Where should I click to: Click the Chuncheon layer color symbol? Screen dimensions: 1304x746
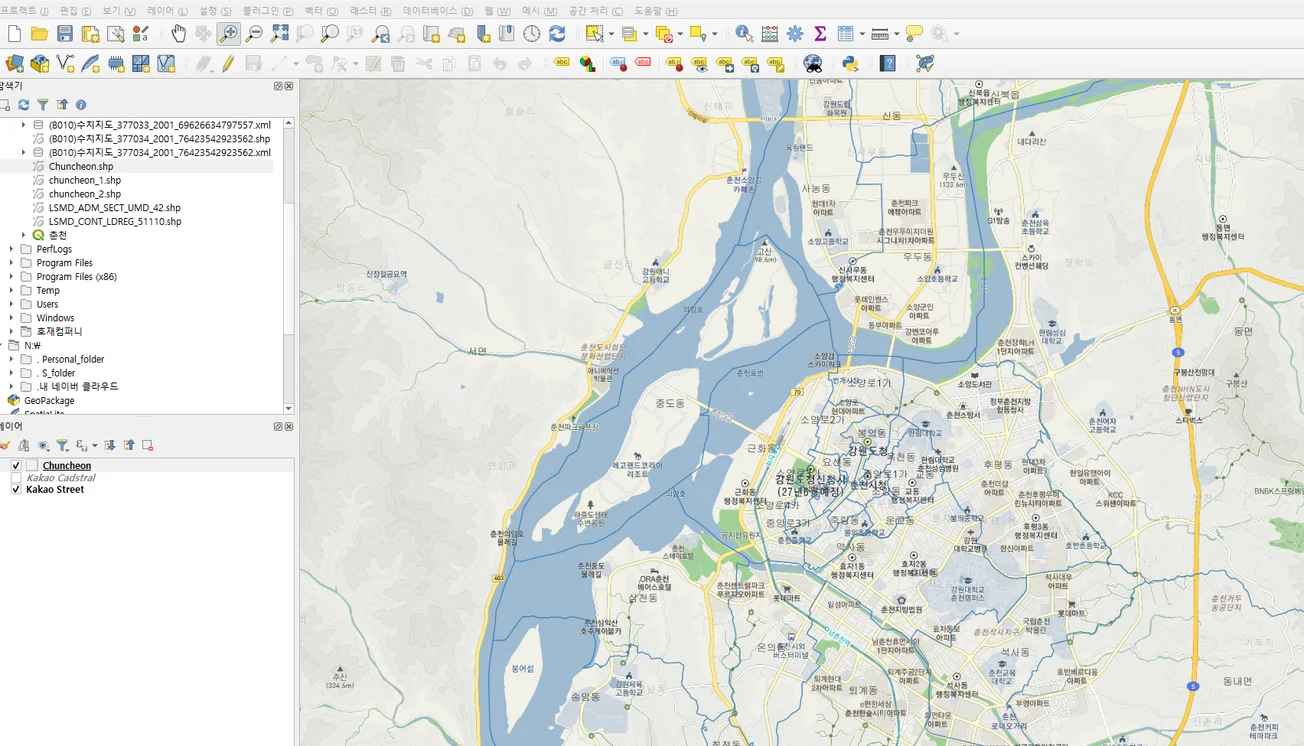point(32,466)
